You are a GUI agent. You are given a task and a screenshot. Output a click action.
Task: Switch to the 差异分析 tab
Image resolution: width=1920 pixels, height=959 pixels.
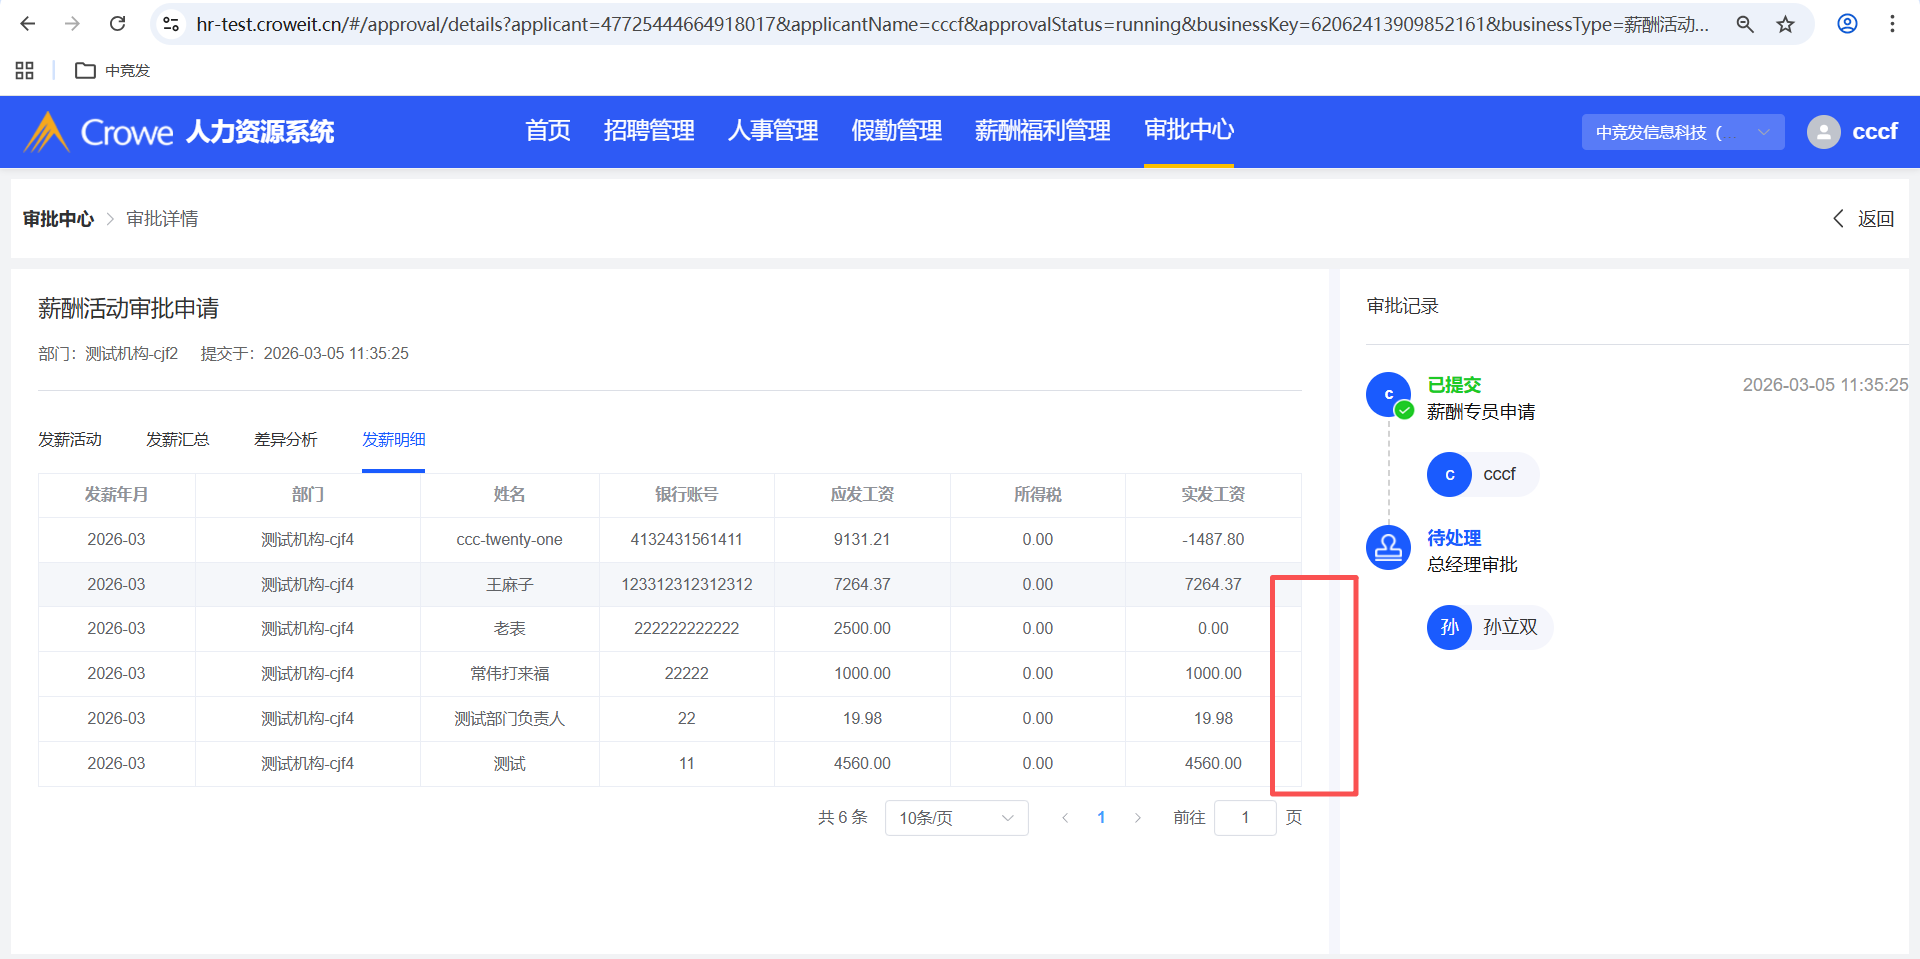[285, 440]
